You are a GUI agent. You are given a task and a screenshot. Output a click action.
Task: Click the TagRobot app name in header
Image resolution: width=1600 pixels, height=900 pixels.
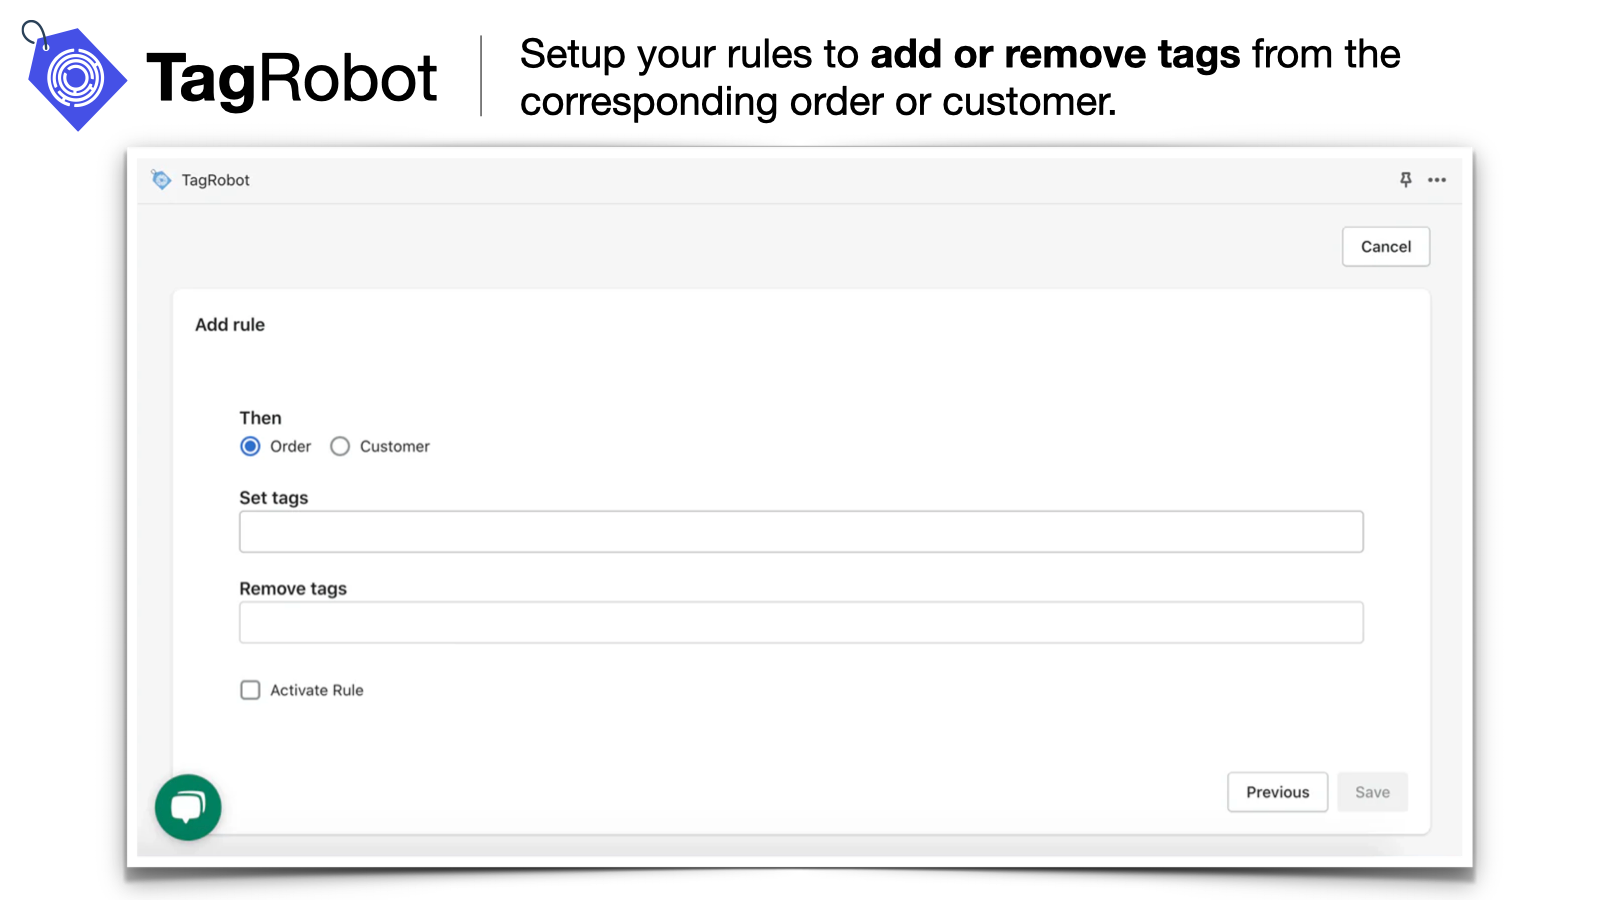pos(215,180)
